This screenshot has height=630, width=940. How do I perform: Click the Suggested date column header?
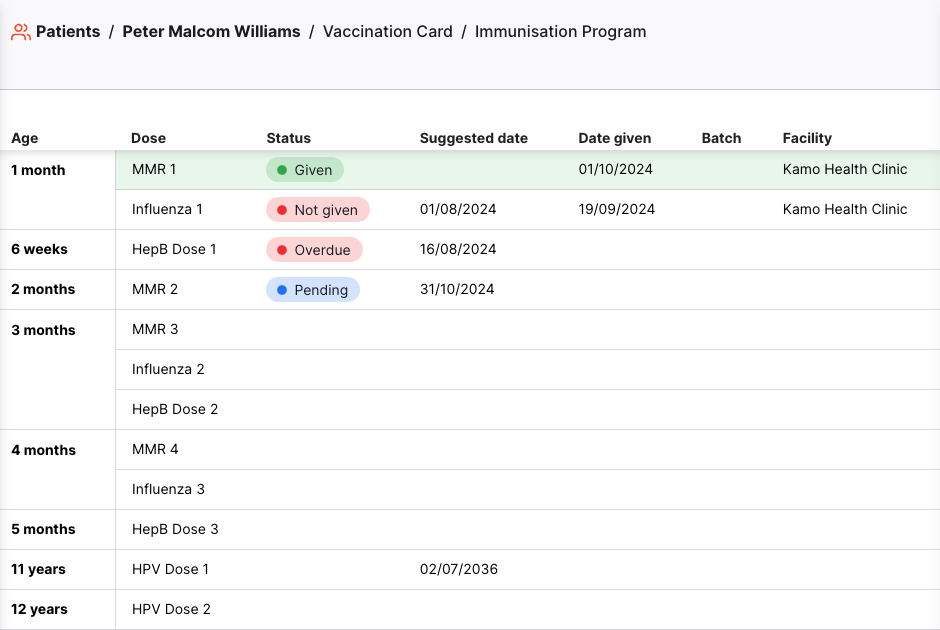pyautogui.click(x=473, y=138)
